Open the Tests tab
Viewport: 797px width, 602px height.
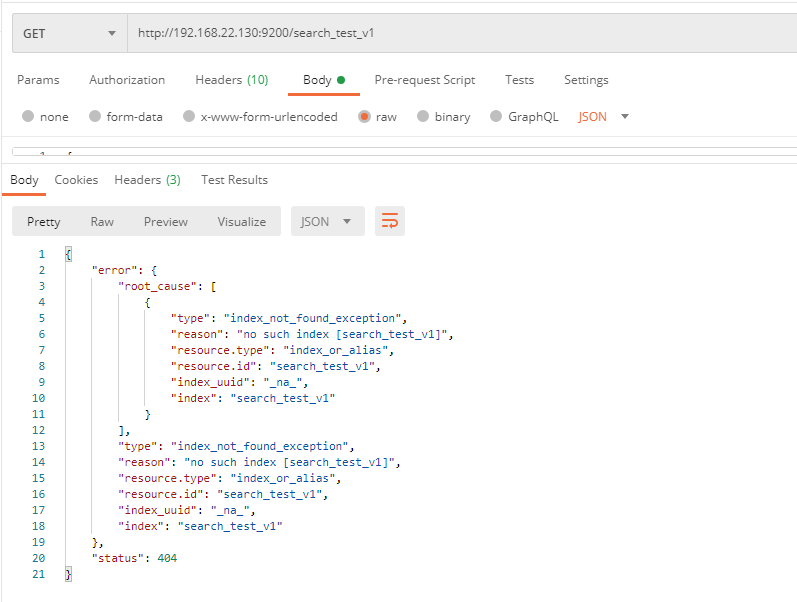coord(519,80)
